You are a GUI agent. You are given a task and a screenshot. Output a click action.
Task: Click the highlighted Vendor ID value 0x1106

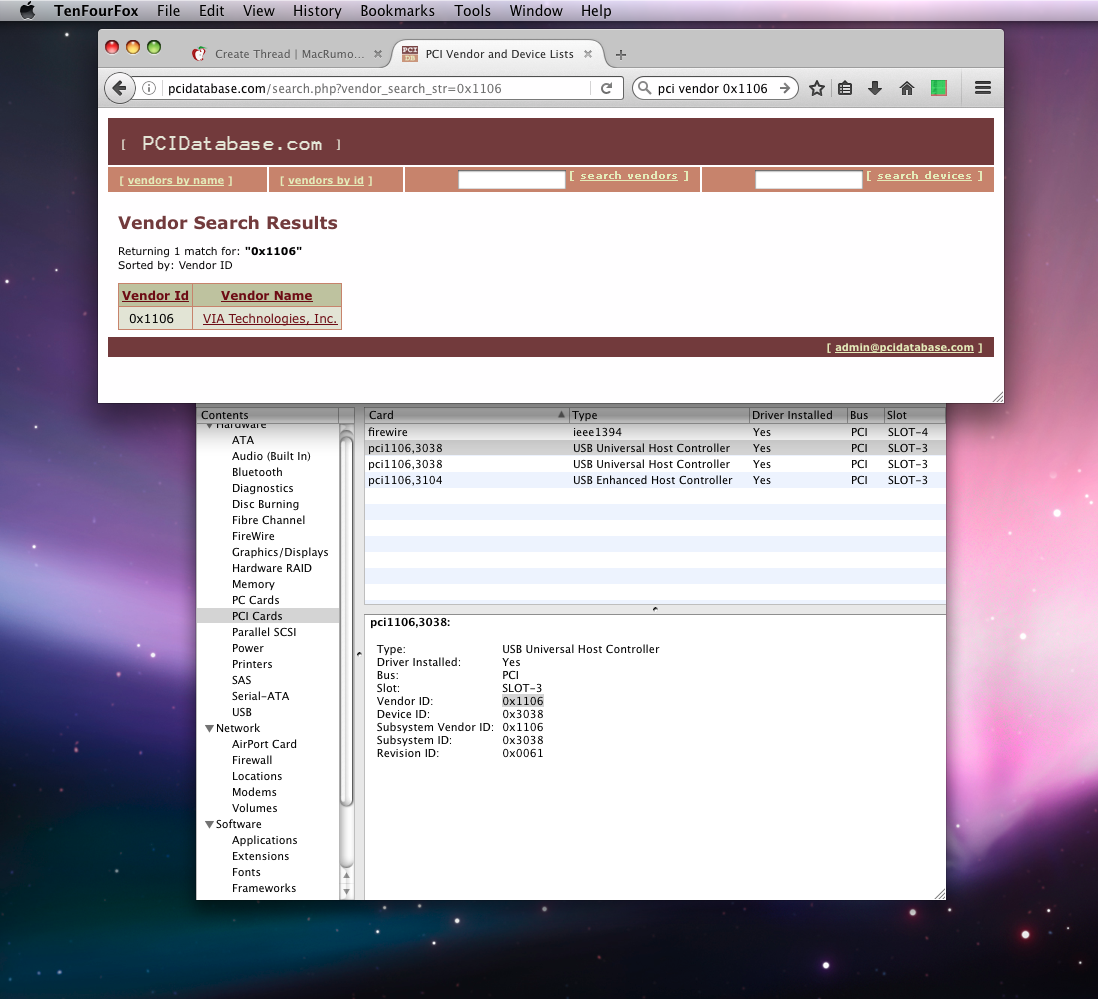coord(522,701)
